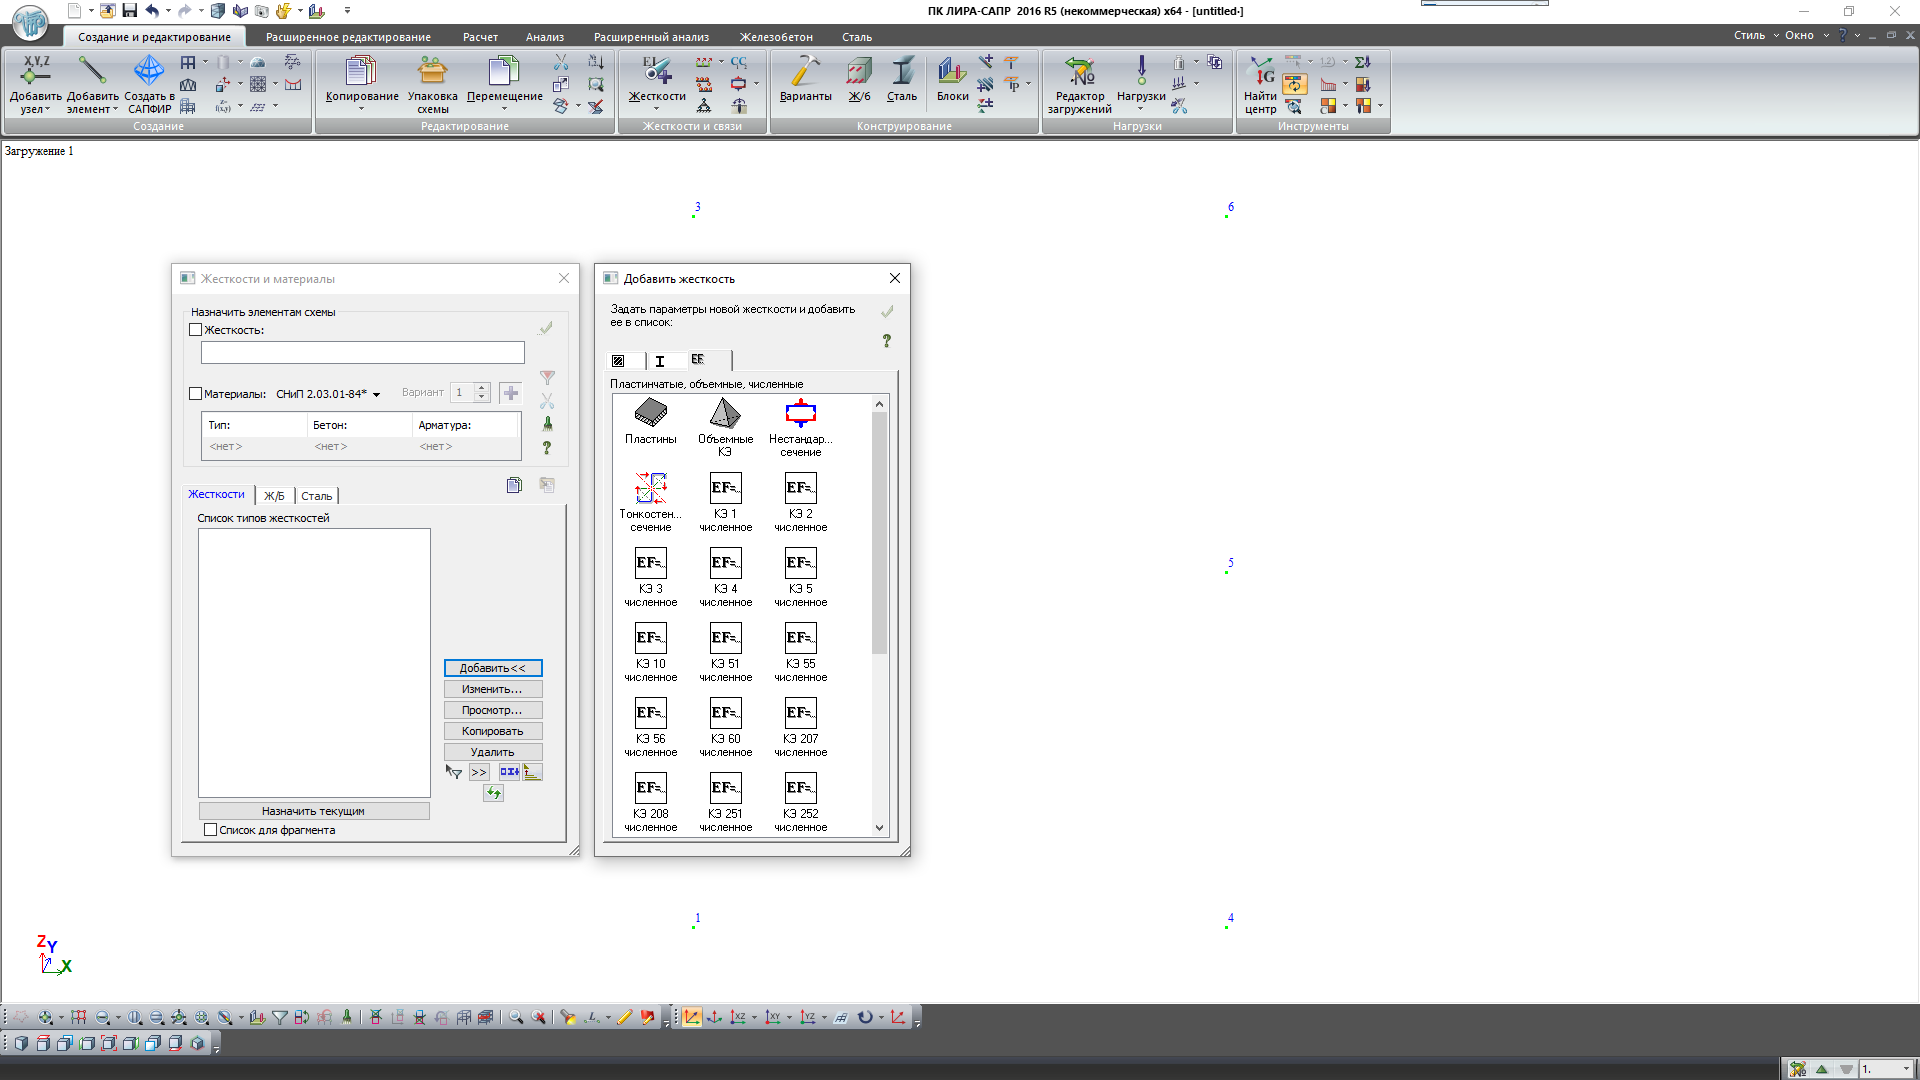
Task: Click the add variant plus button
Action: 511,393
